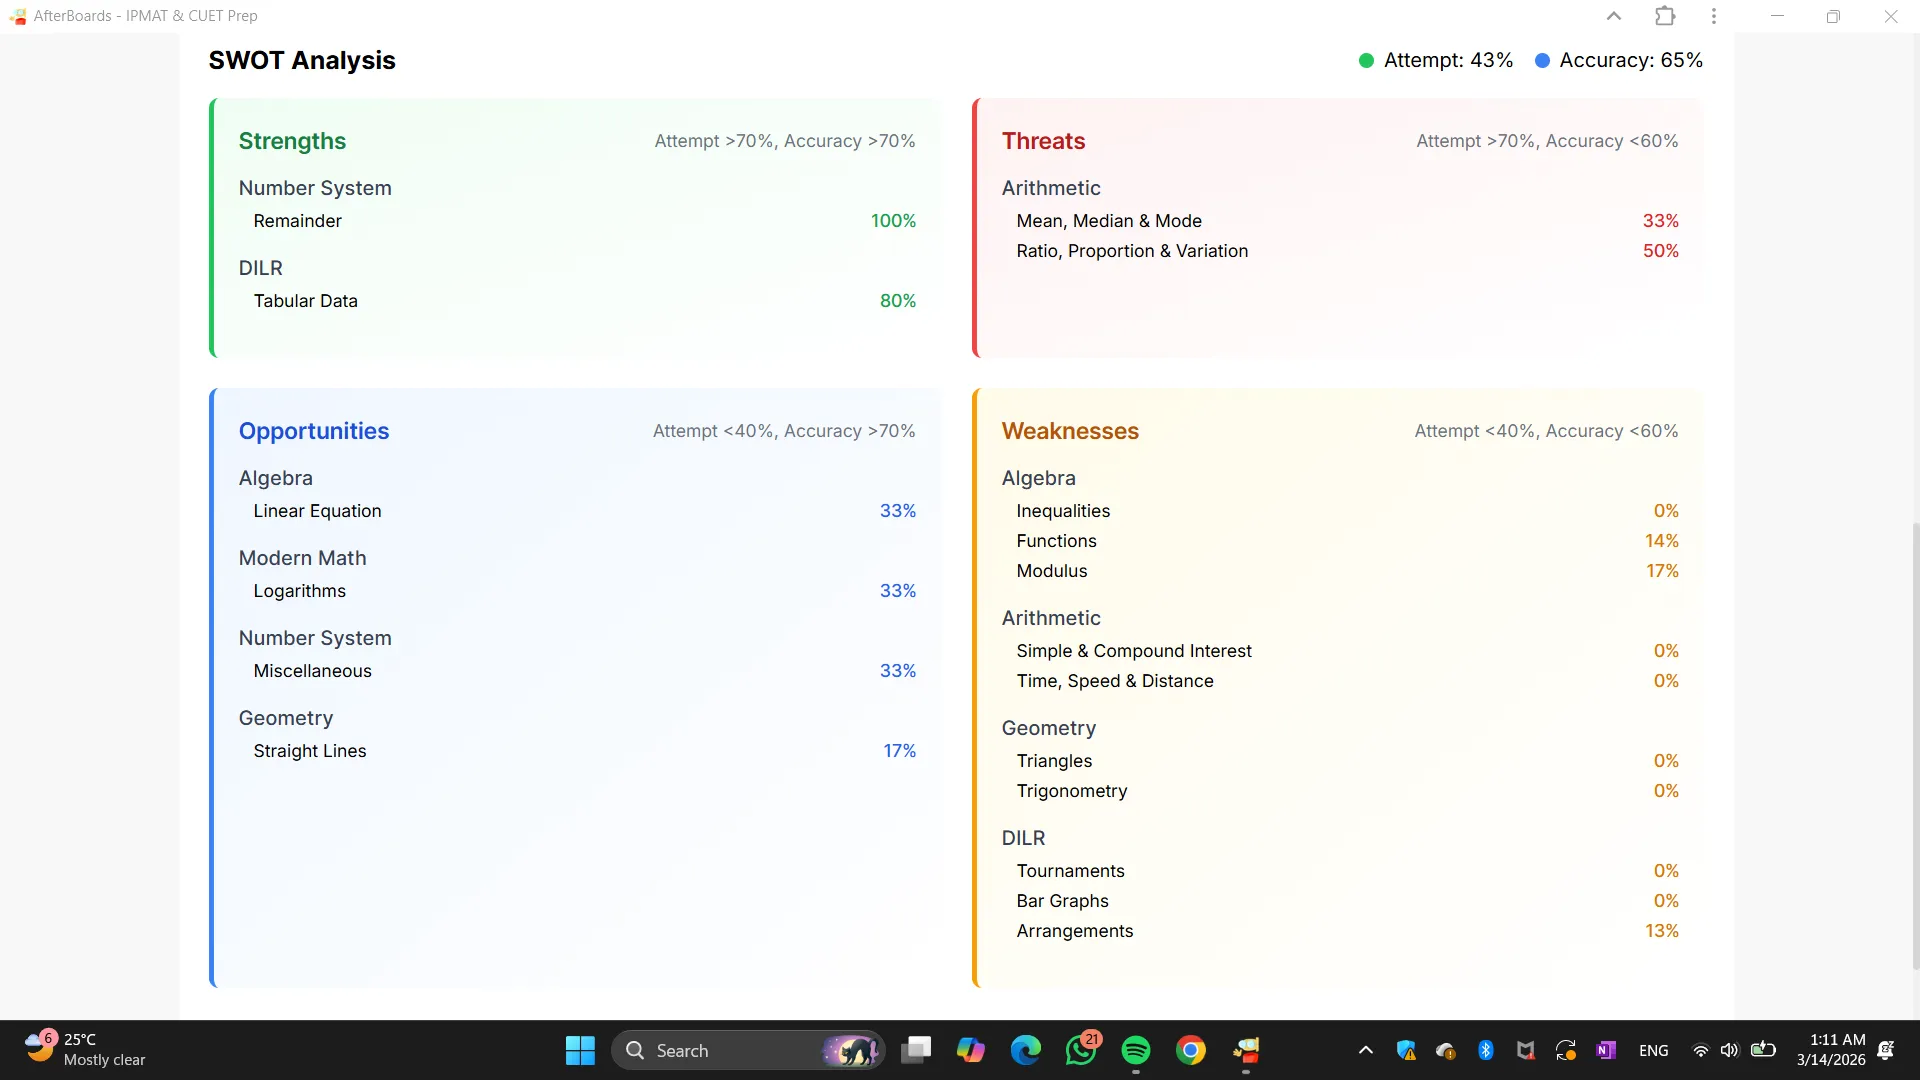
Task: Select the Straight Lines row
Action: click(x=584, y=751)
